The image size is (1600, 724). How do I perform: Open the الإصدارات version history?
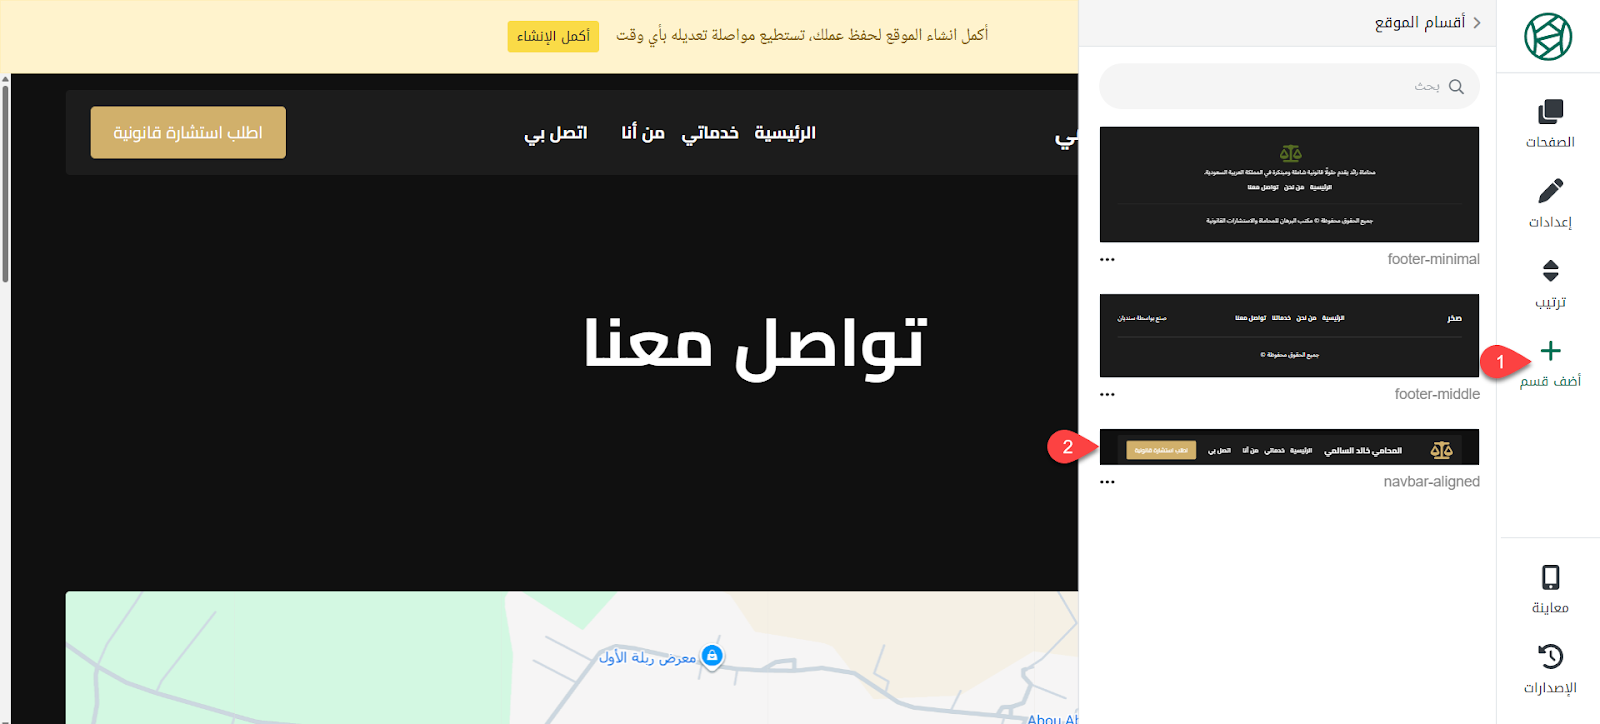tap(1550, 669)
